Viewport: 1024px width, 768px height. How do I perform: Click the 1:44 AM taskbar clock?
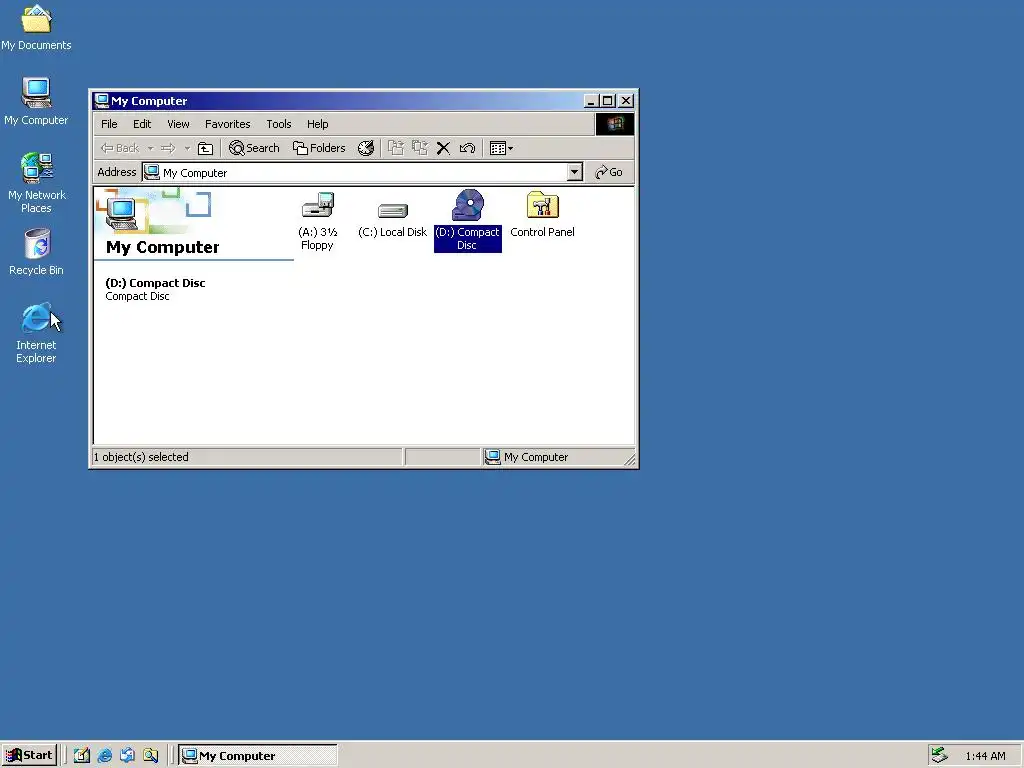985,756
